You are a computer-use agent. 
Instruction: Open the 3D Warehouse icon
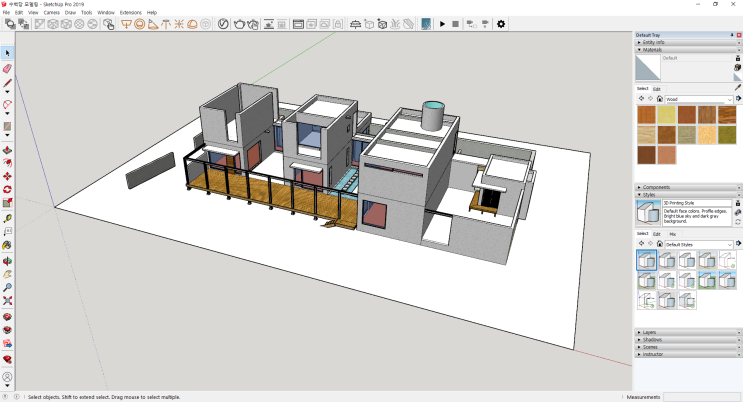(7, 317)
